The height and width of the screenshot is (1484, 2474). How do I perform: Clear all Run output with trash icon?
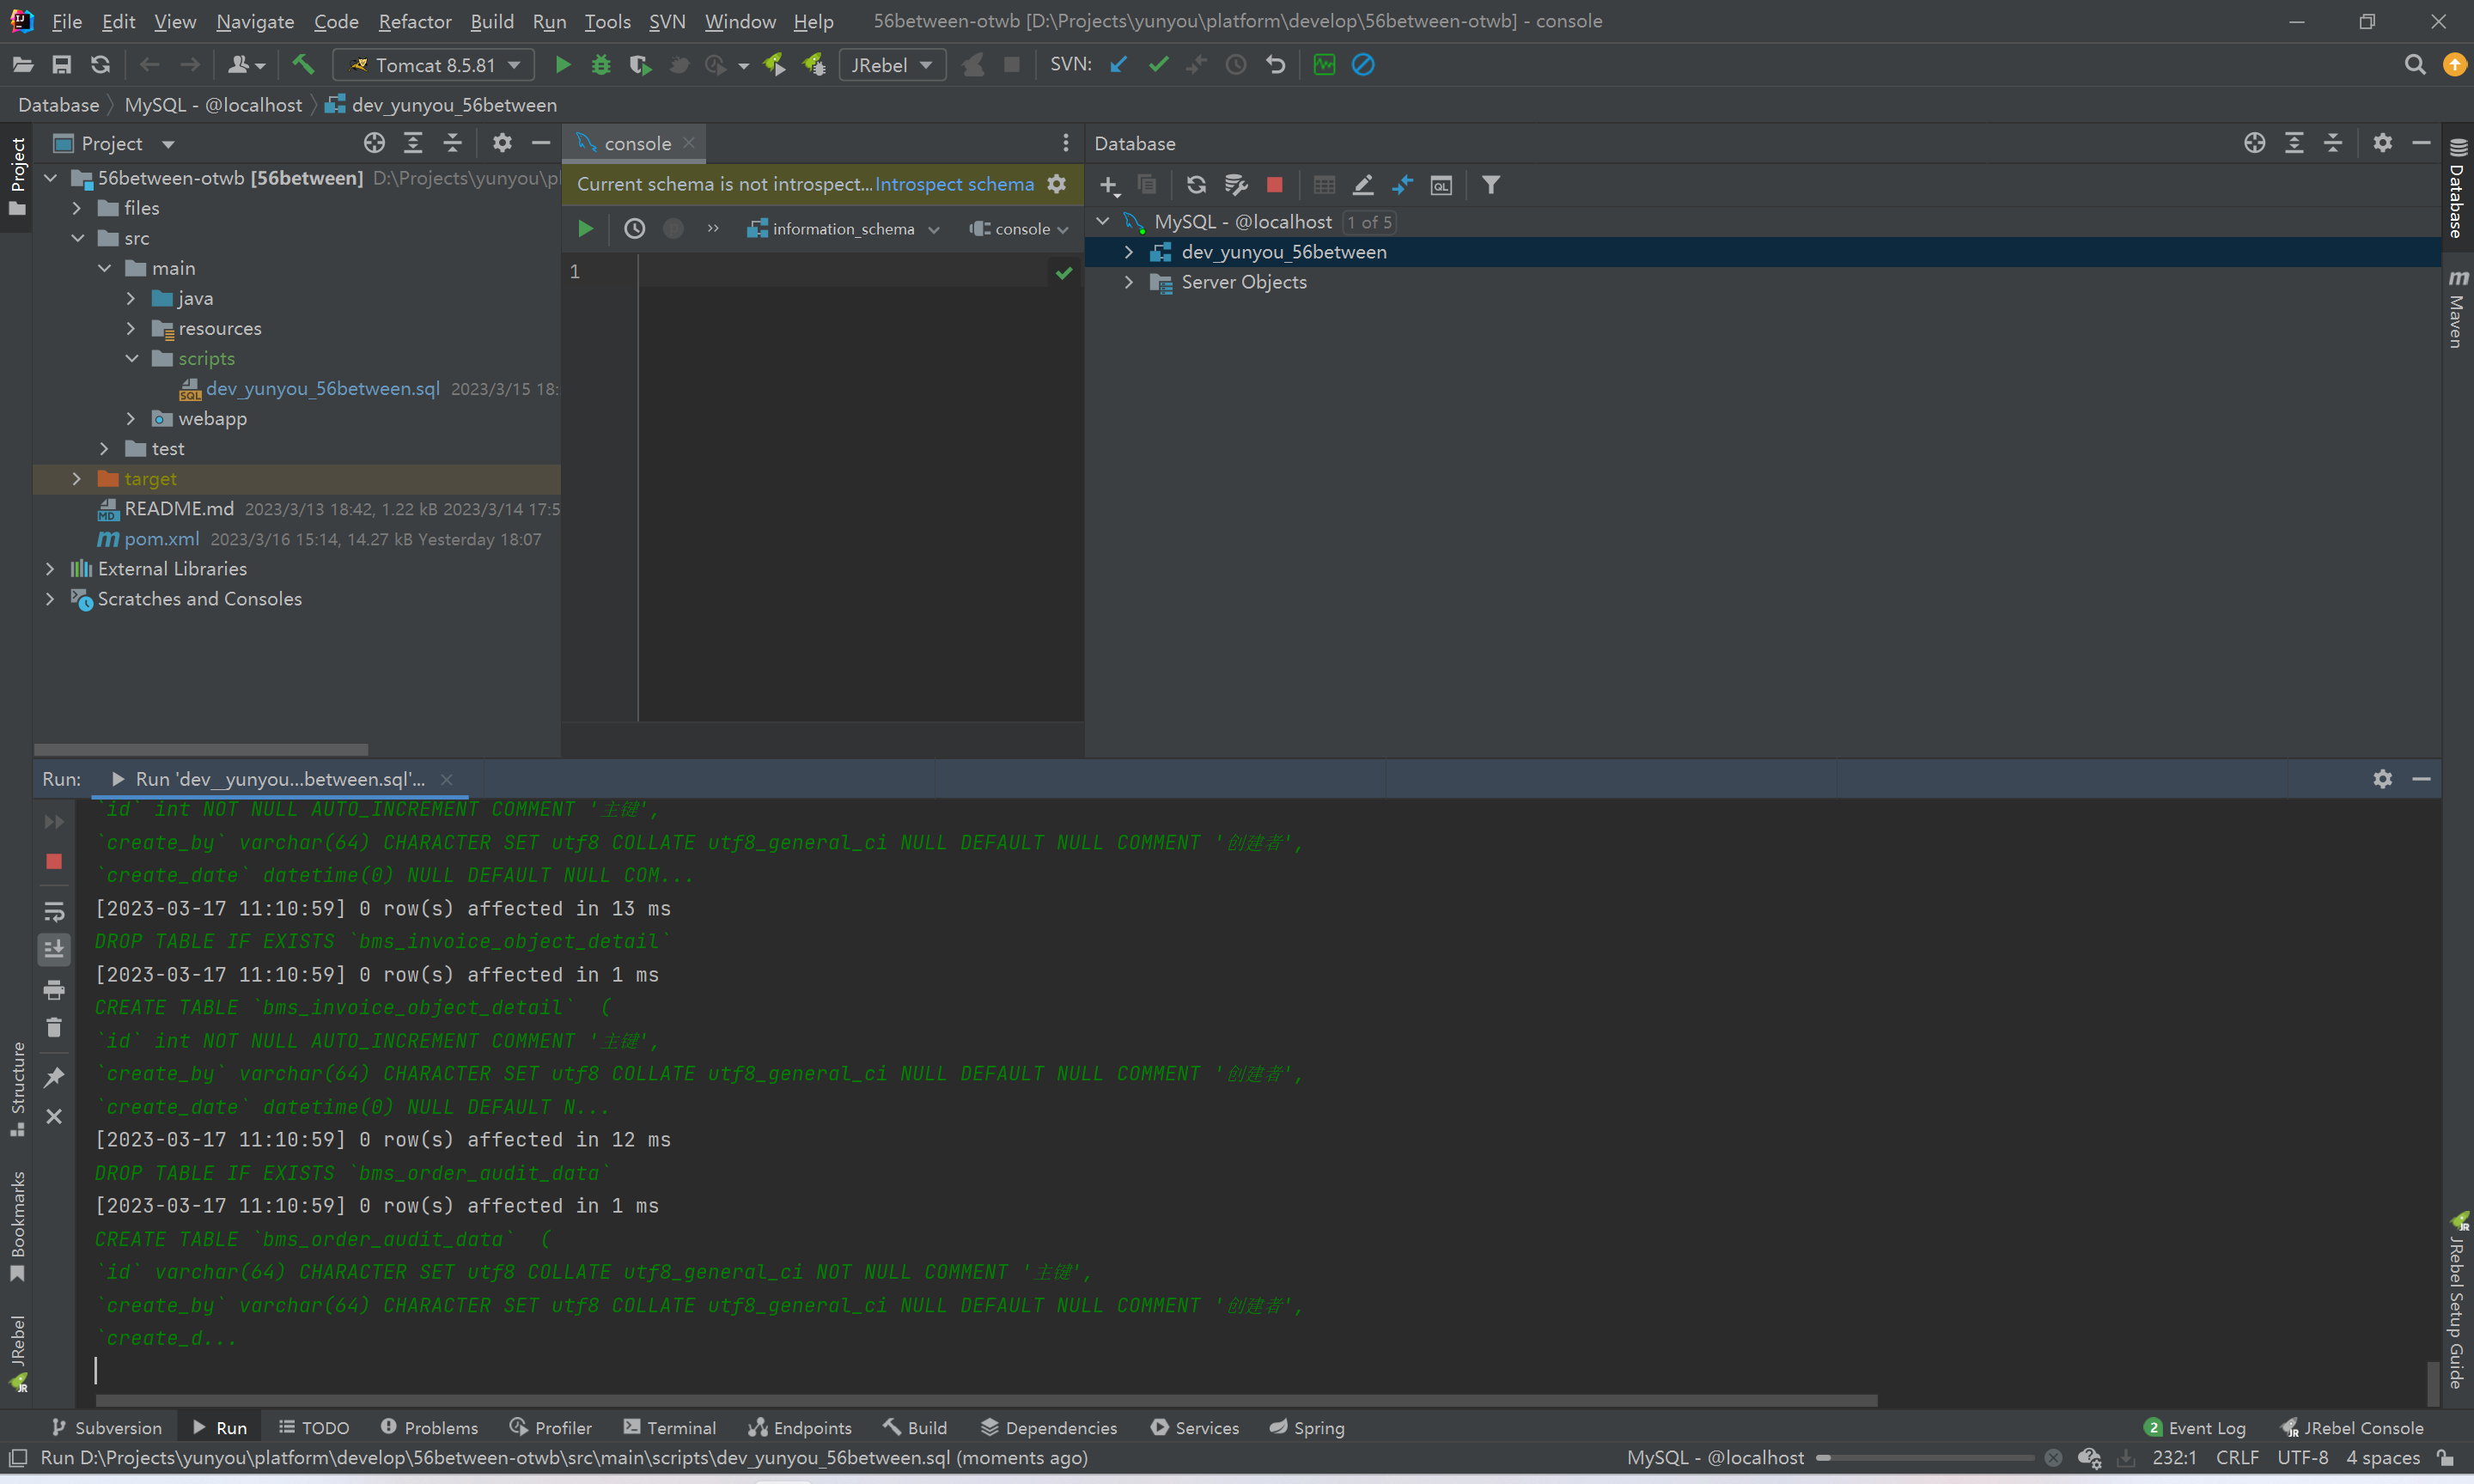[x=54, y=1028]
